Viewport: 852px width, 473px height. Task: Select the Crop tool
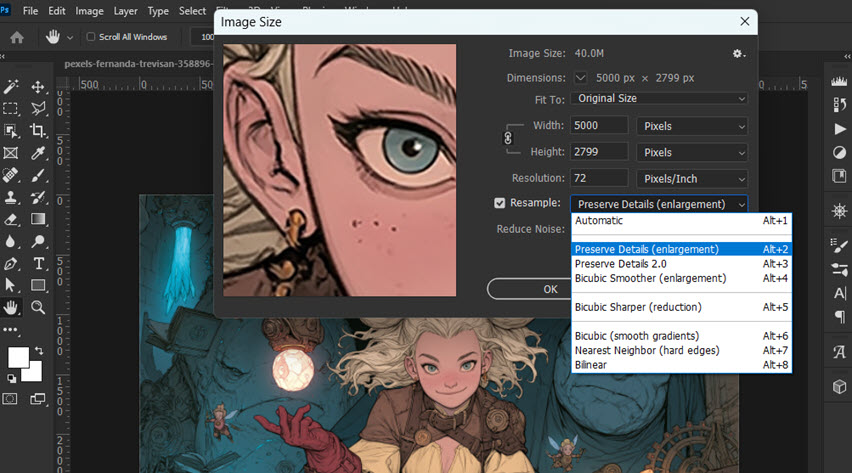click(37, 130)
